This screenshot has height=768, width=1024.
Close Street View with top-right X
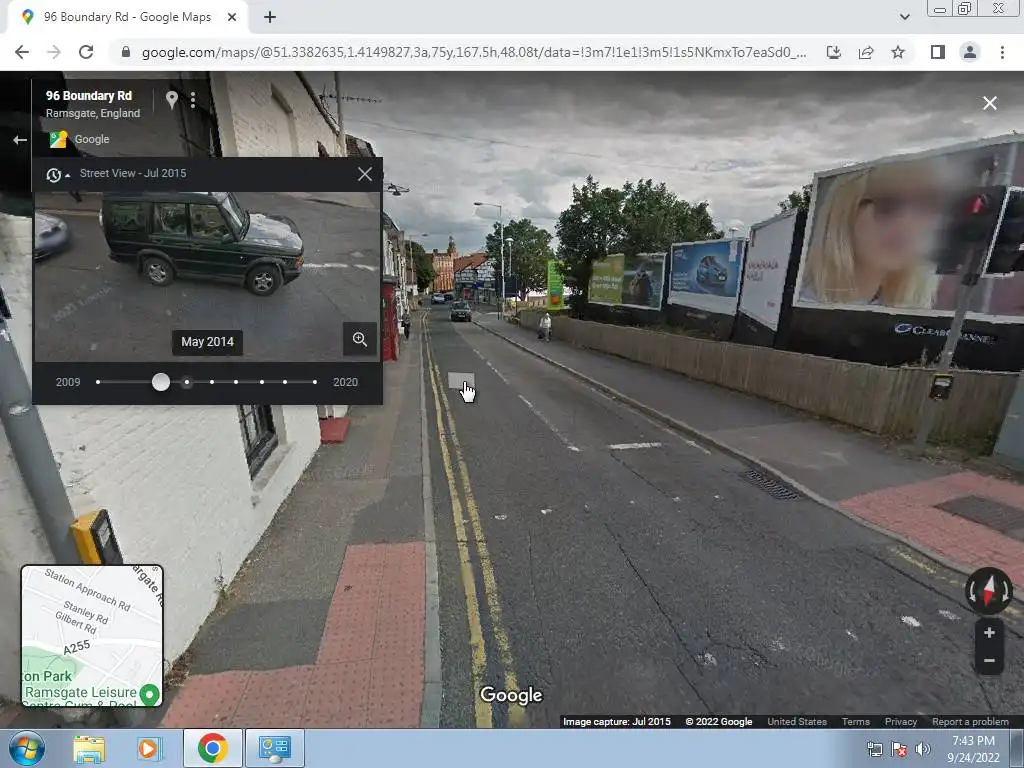(989, 103)
